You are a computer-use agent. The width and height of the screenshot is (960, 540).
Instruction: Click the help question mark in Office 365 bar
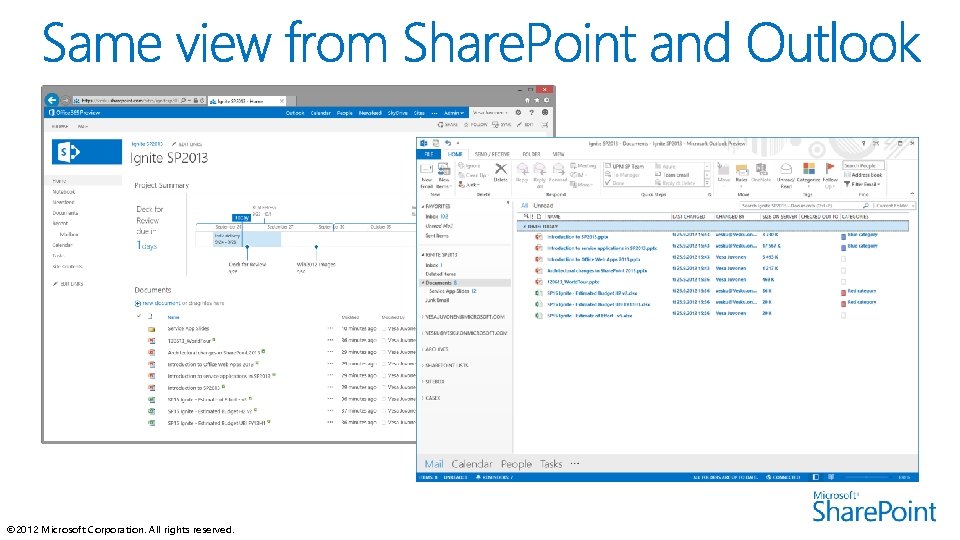pyautogui.click(x=531, y=113)
